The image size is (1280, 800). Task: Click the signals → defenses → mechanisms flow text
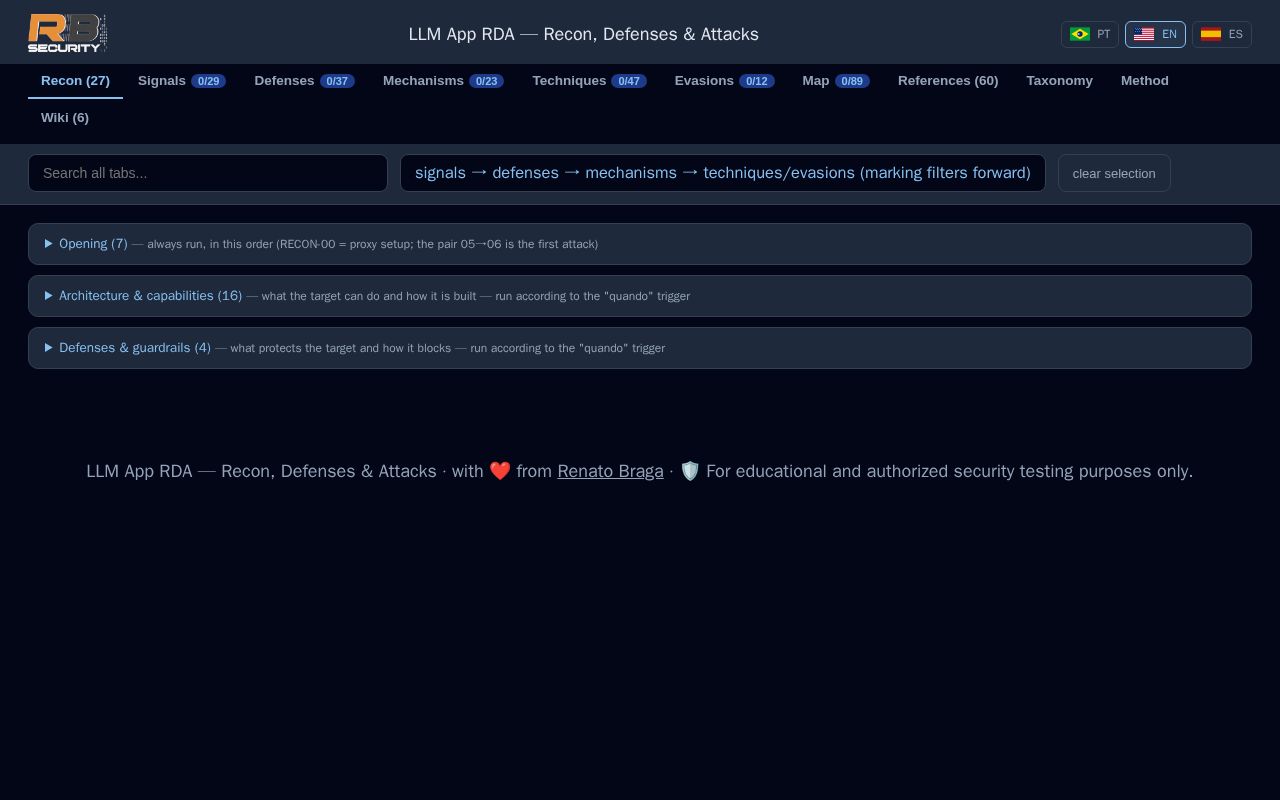723,173
